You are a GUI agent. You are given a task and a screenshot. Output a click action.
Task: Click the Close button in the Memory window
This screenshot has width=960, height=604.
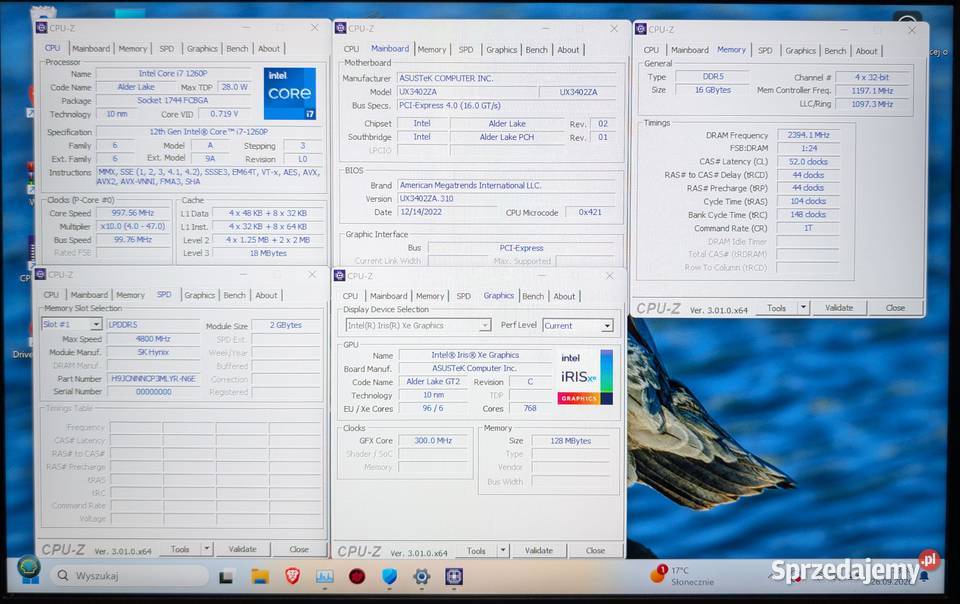pos(895,308)
